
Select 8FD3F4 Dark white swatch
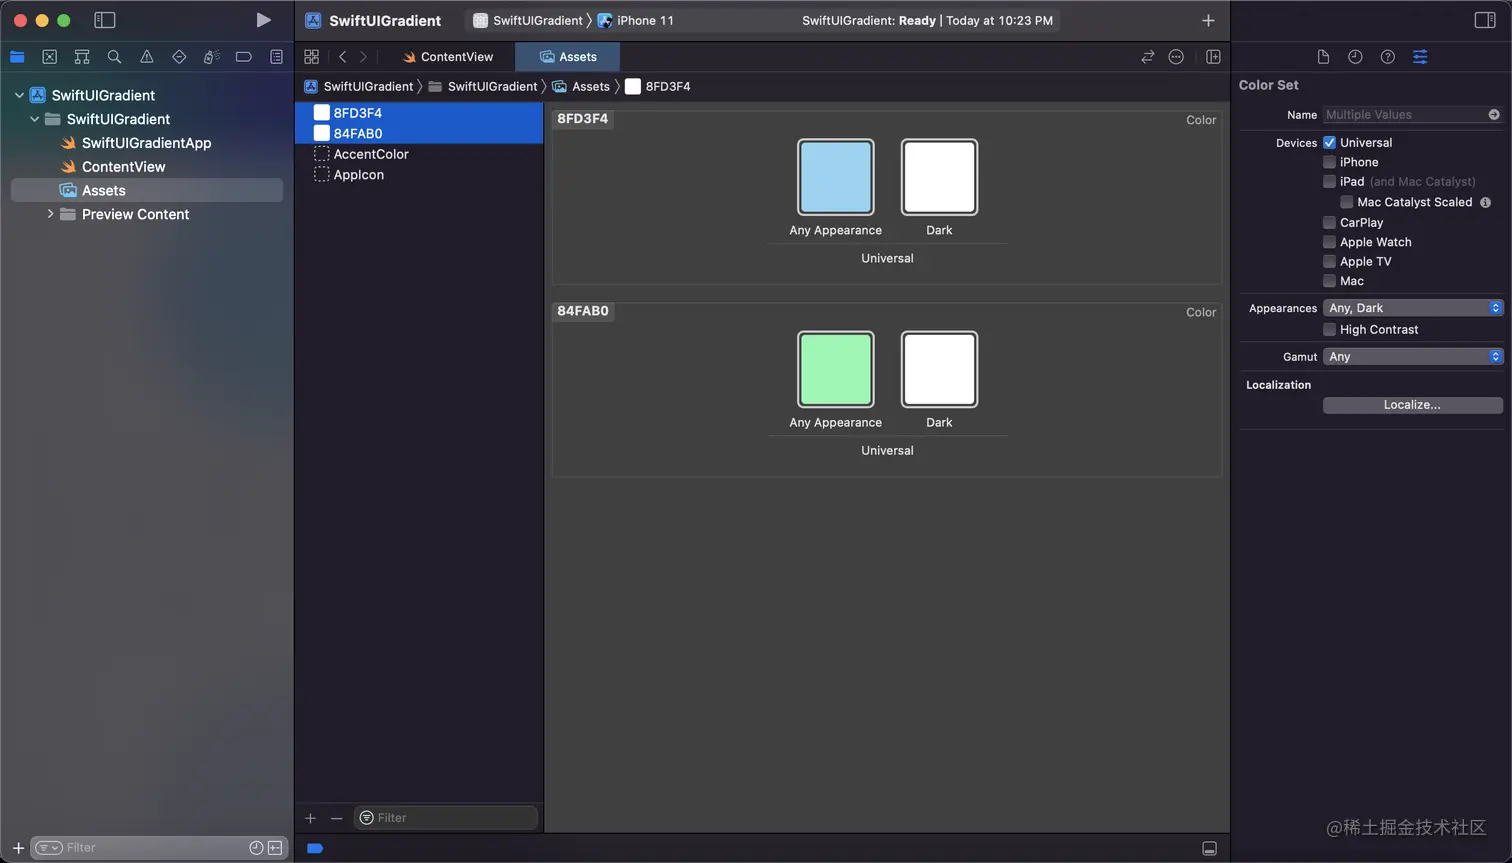[x=939, y=177]
